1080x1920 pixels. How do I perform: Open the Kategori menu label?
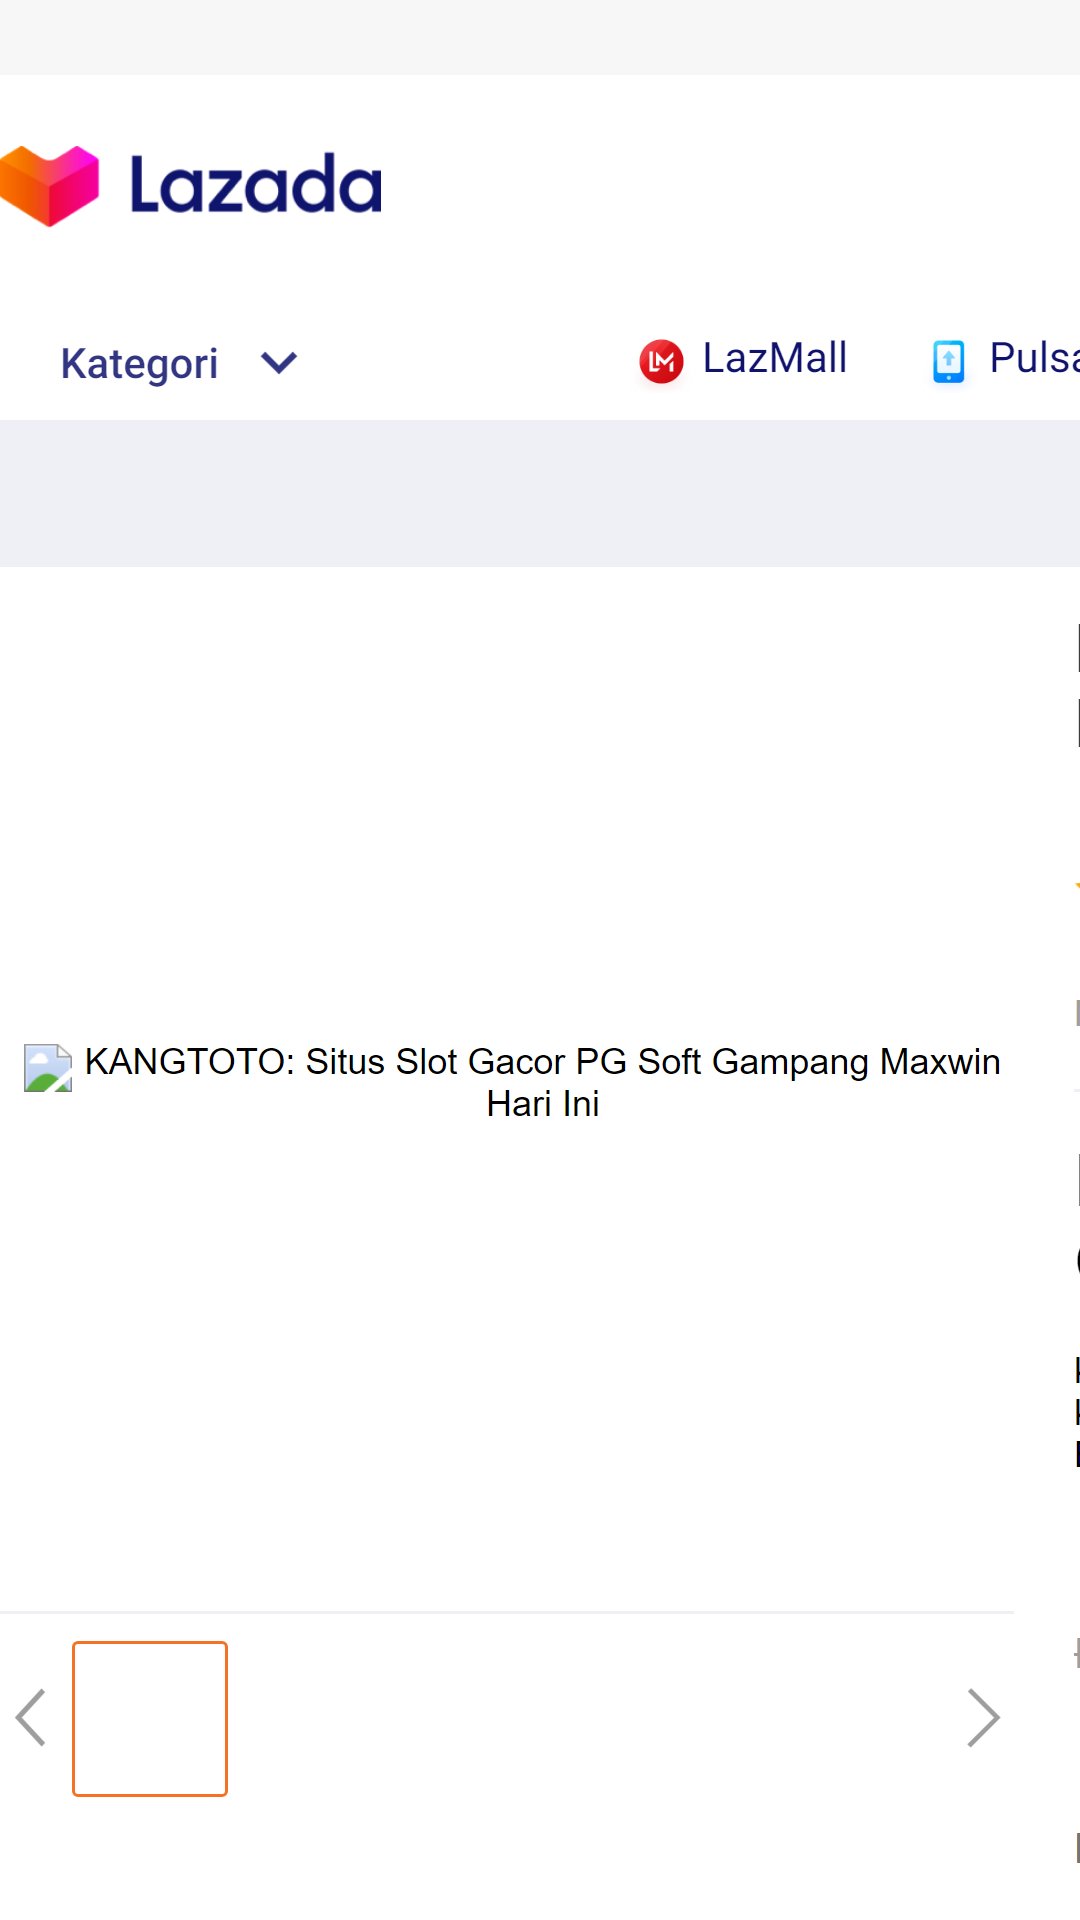139,363
